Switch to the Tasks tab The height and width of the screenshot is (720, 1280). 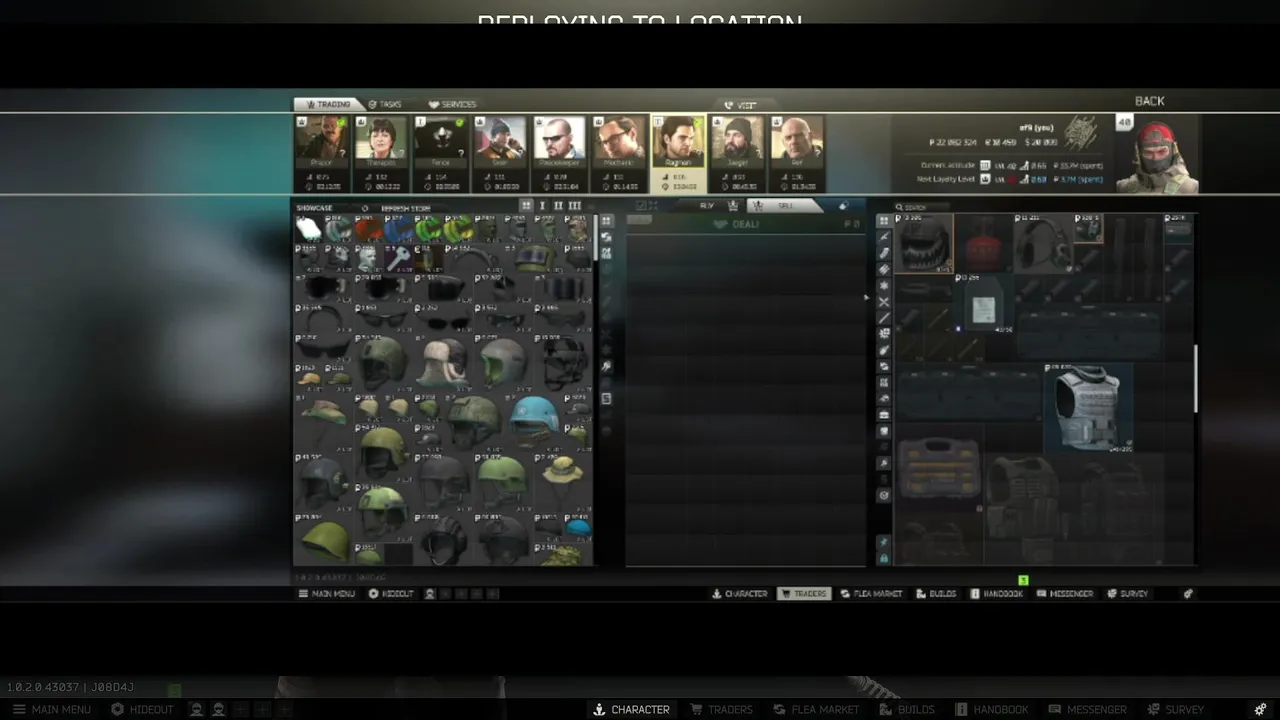point(385,104)
